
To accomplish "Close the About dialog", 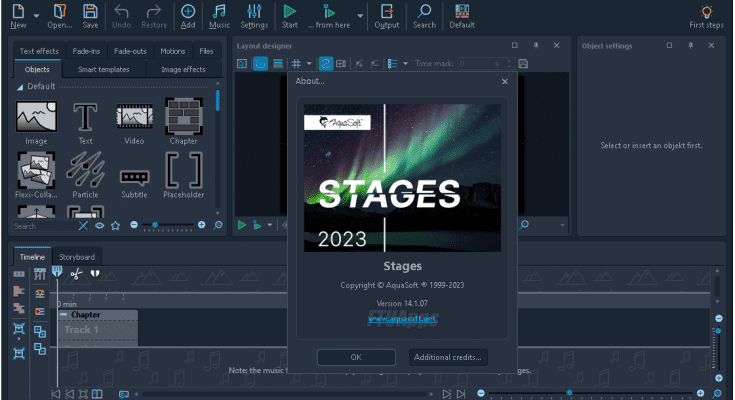I will [505, 82].
